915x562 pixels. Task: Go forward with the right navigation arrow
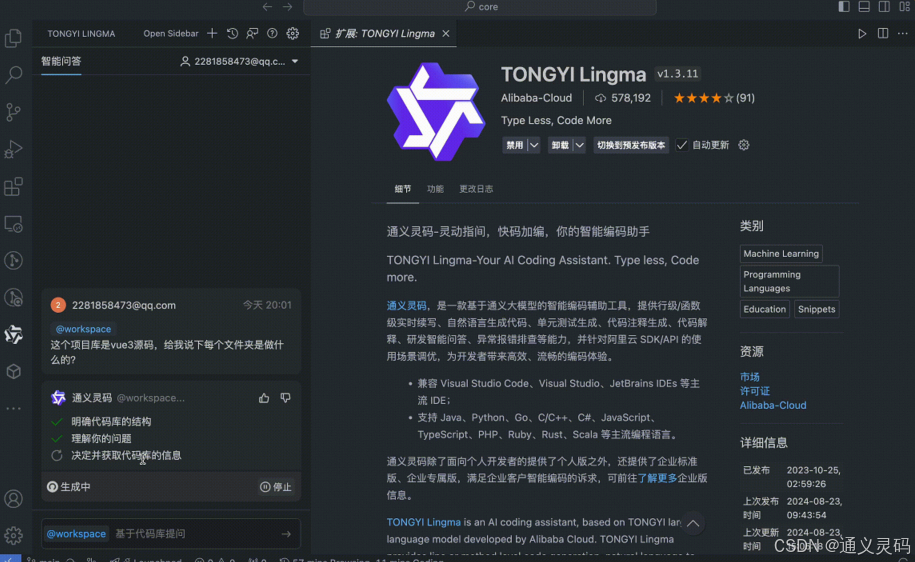pos(288,6)
